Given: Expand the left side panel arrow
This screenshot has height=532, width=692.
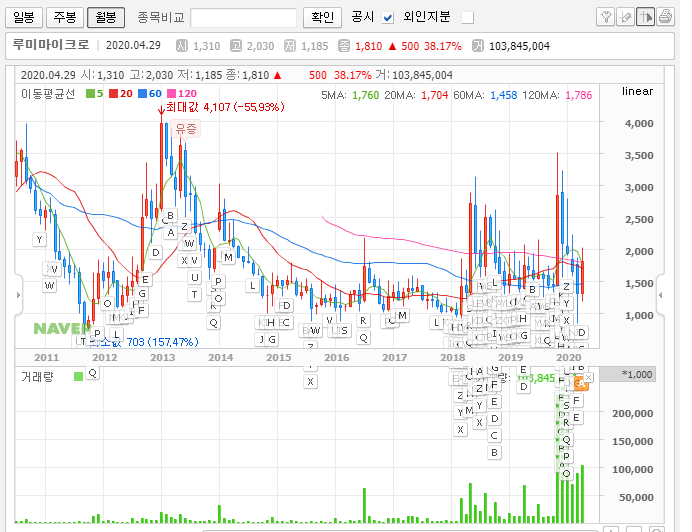Looking at the screenshot, I should click(x=18, y=295).
